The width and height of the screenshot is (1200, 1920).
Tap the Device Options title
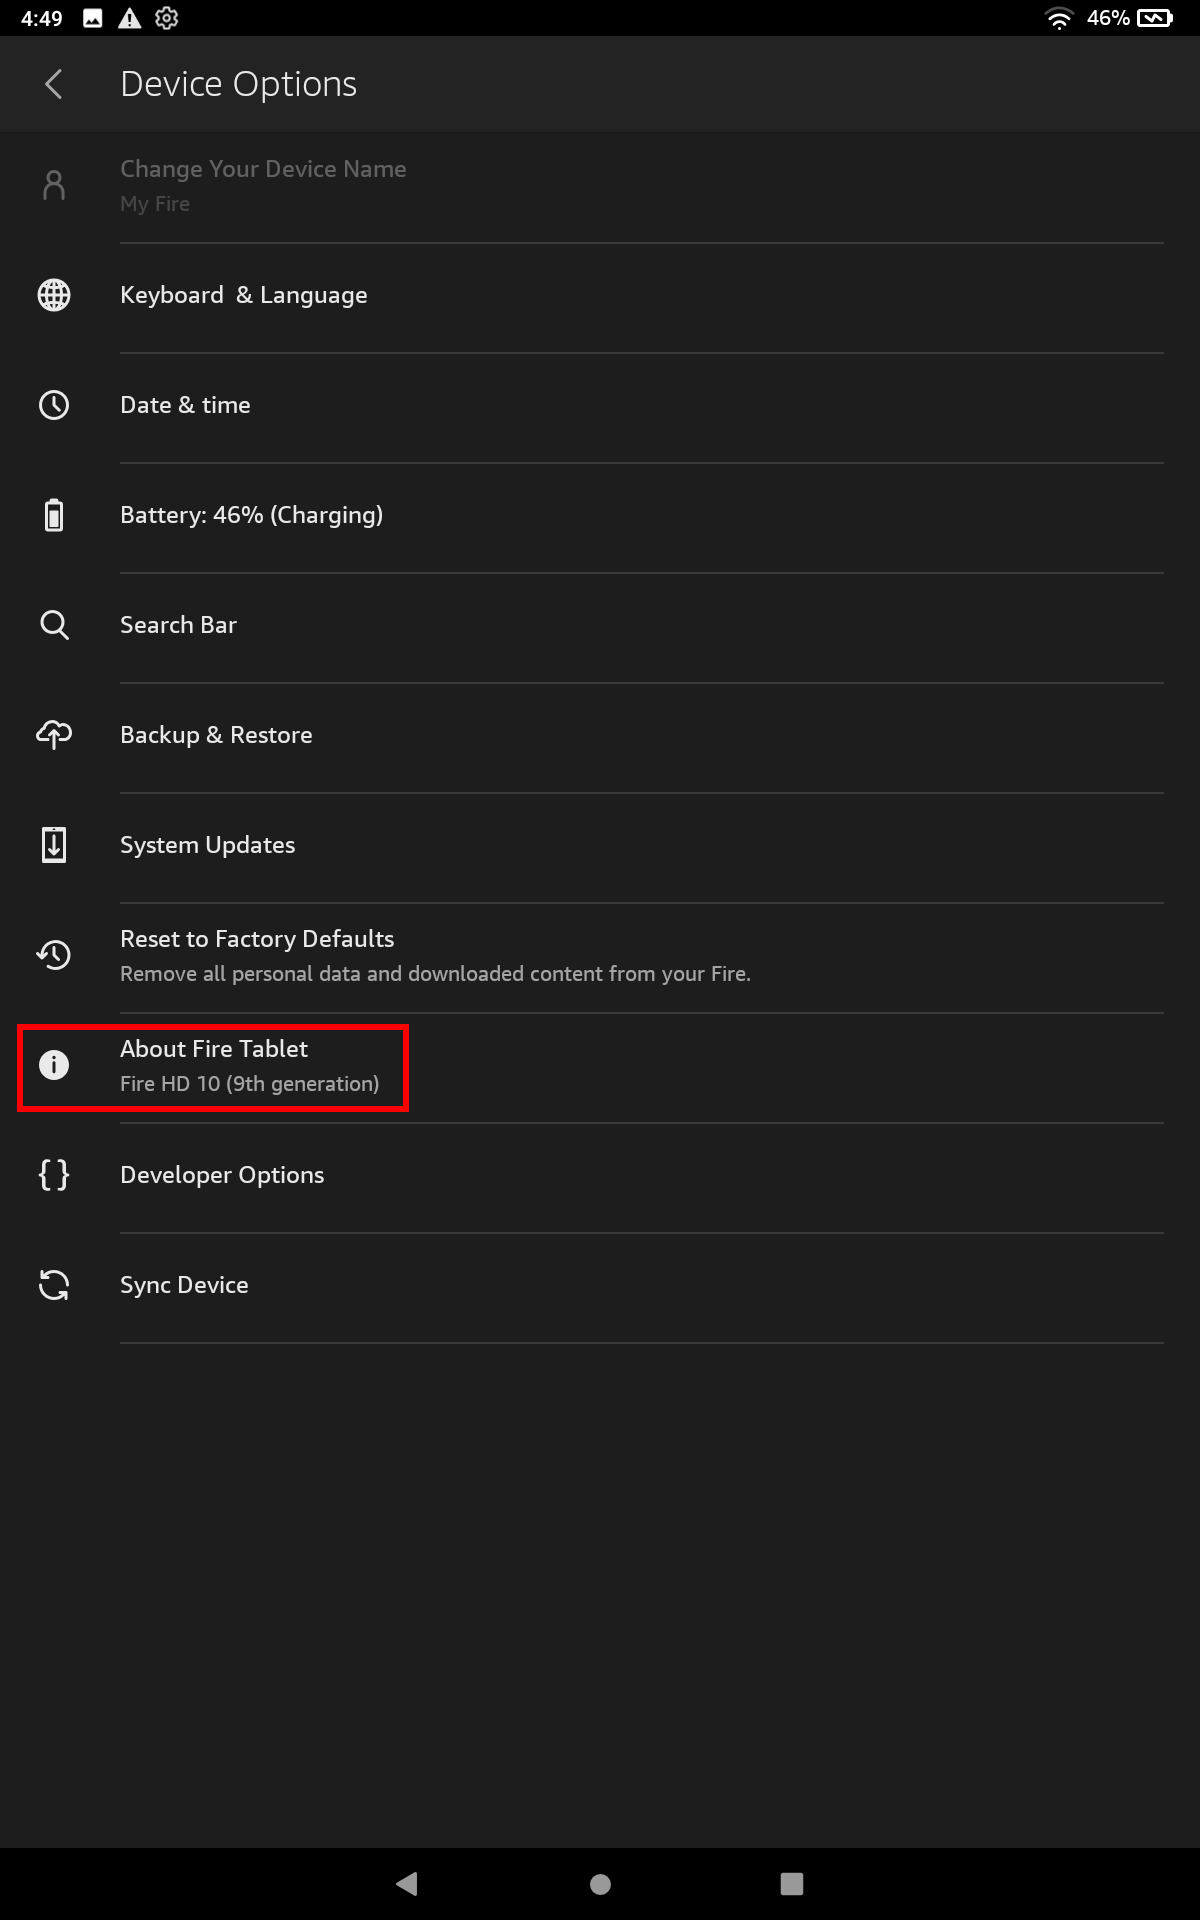click(238, 84)
